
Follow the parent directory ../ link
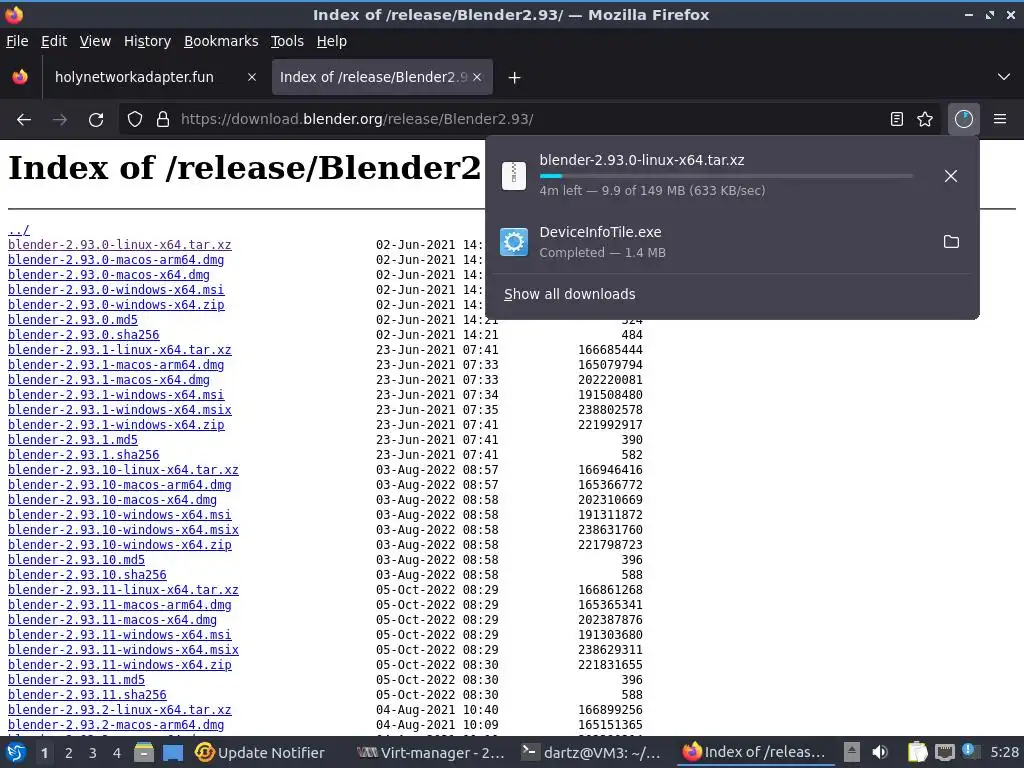(x=19, y=230)
